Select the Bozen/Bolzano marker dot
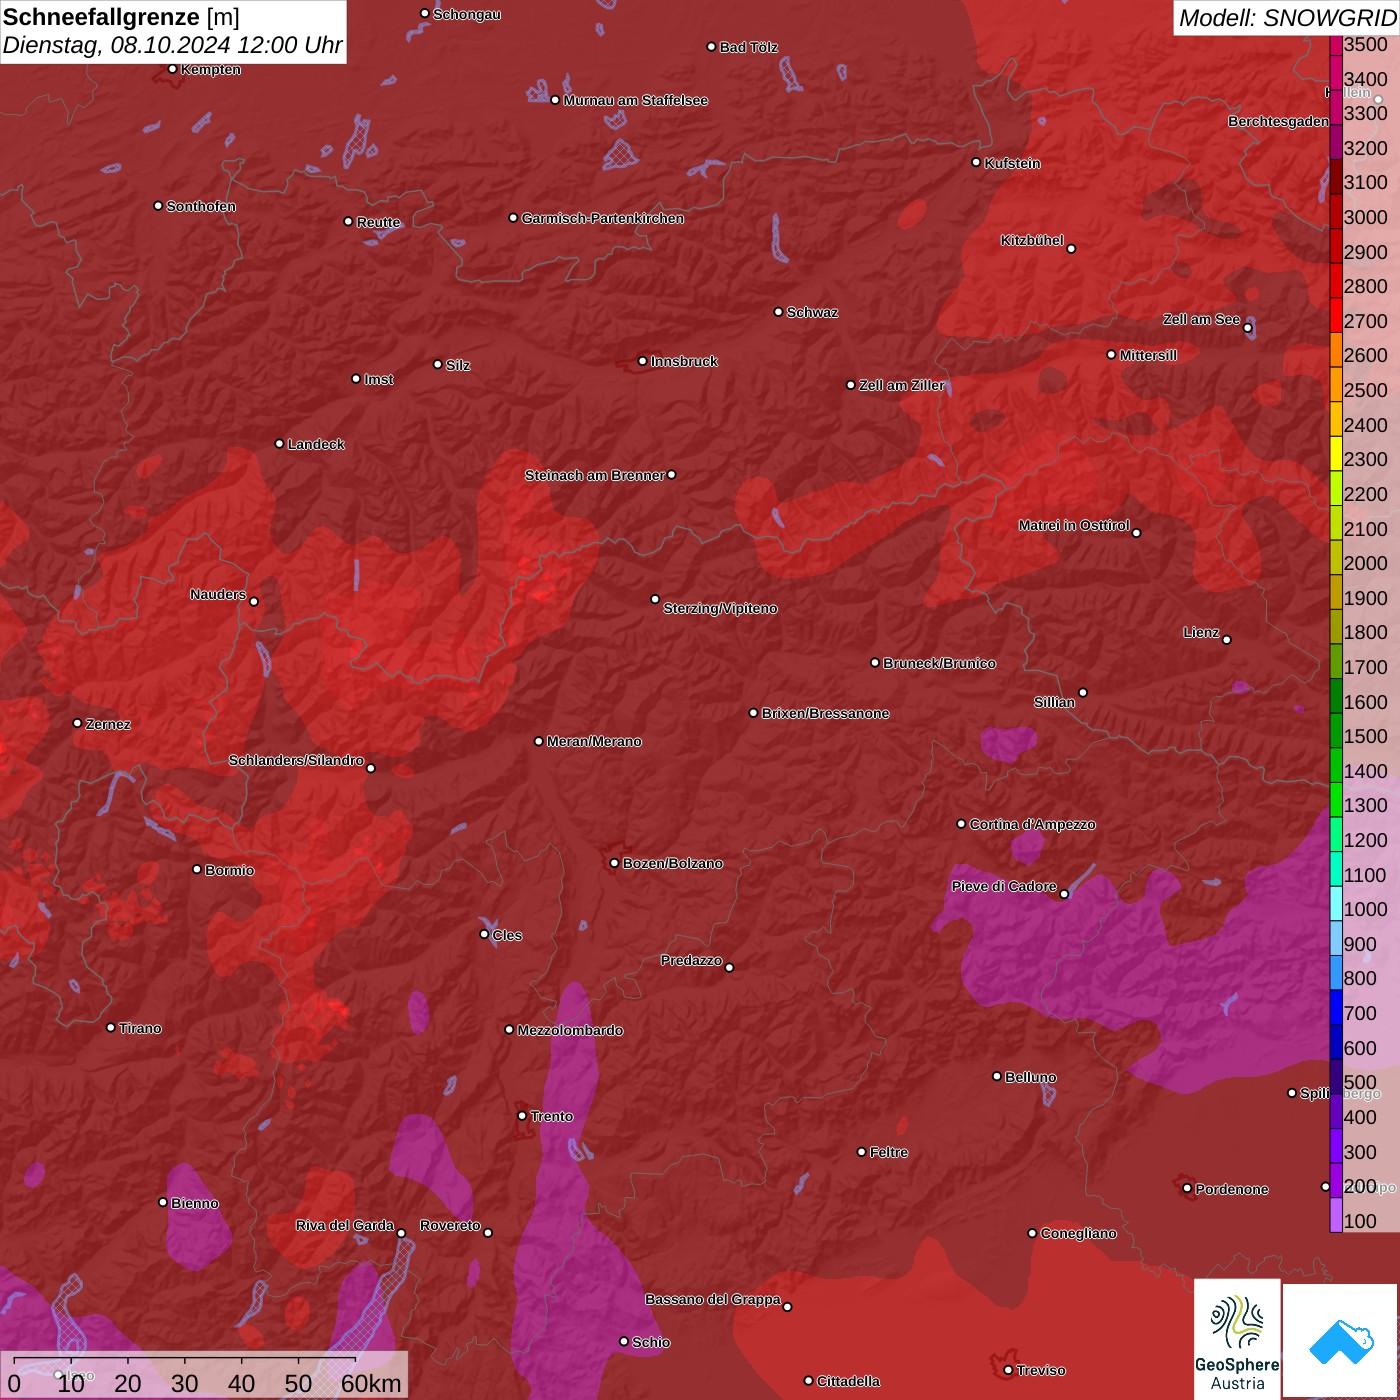The width and height of the screenshot is (1400, 1400). (615, 863)
